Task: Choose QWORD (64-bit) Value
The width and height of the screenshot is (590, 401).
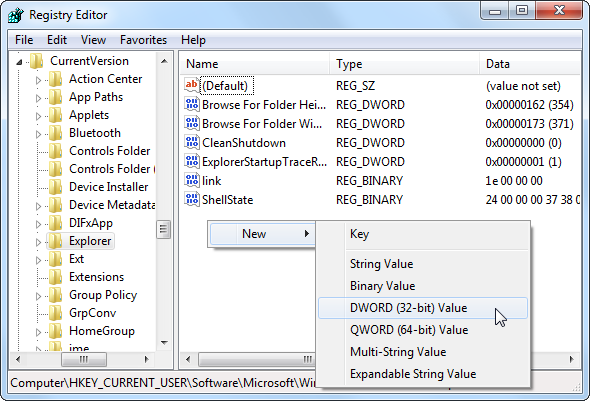Action: 423,330
